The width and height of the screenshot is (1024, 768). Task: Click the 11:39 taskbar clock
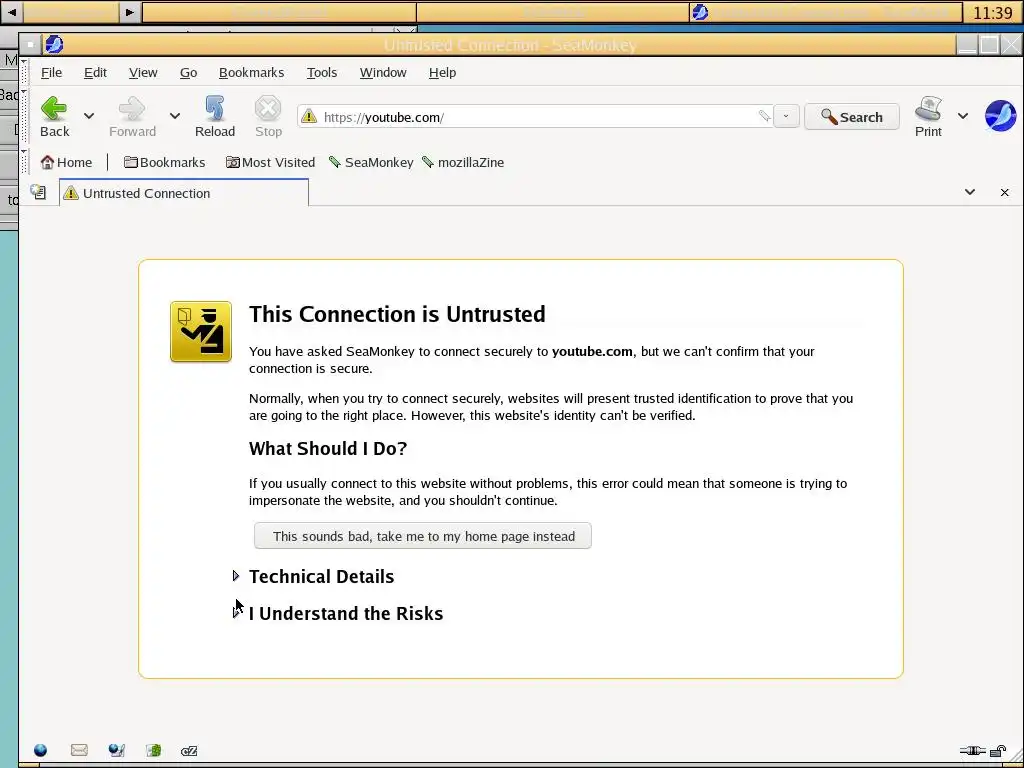pyautogui.click(x=993, y=12)
